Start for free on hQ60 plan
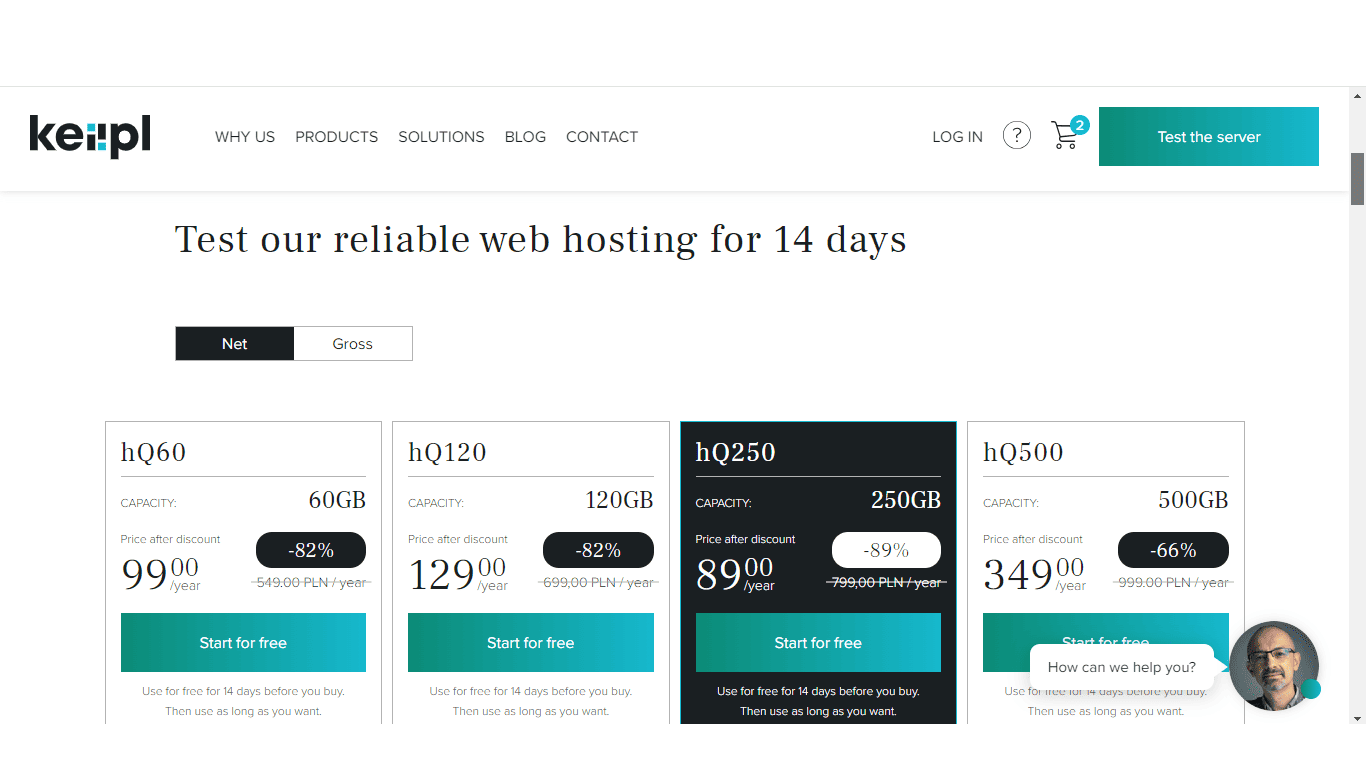 (x=243, y=643)
